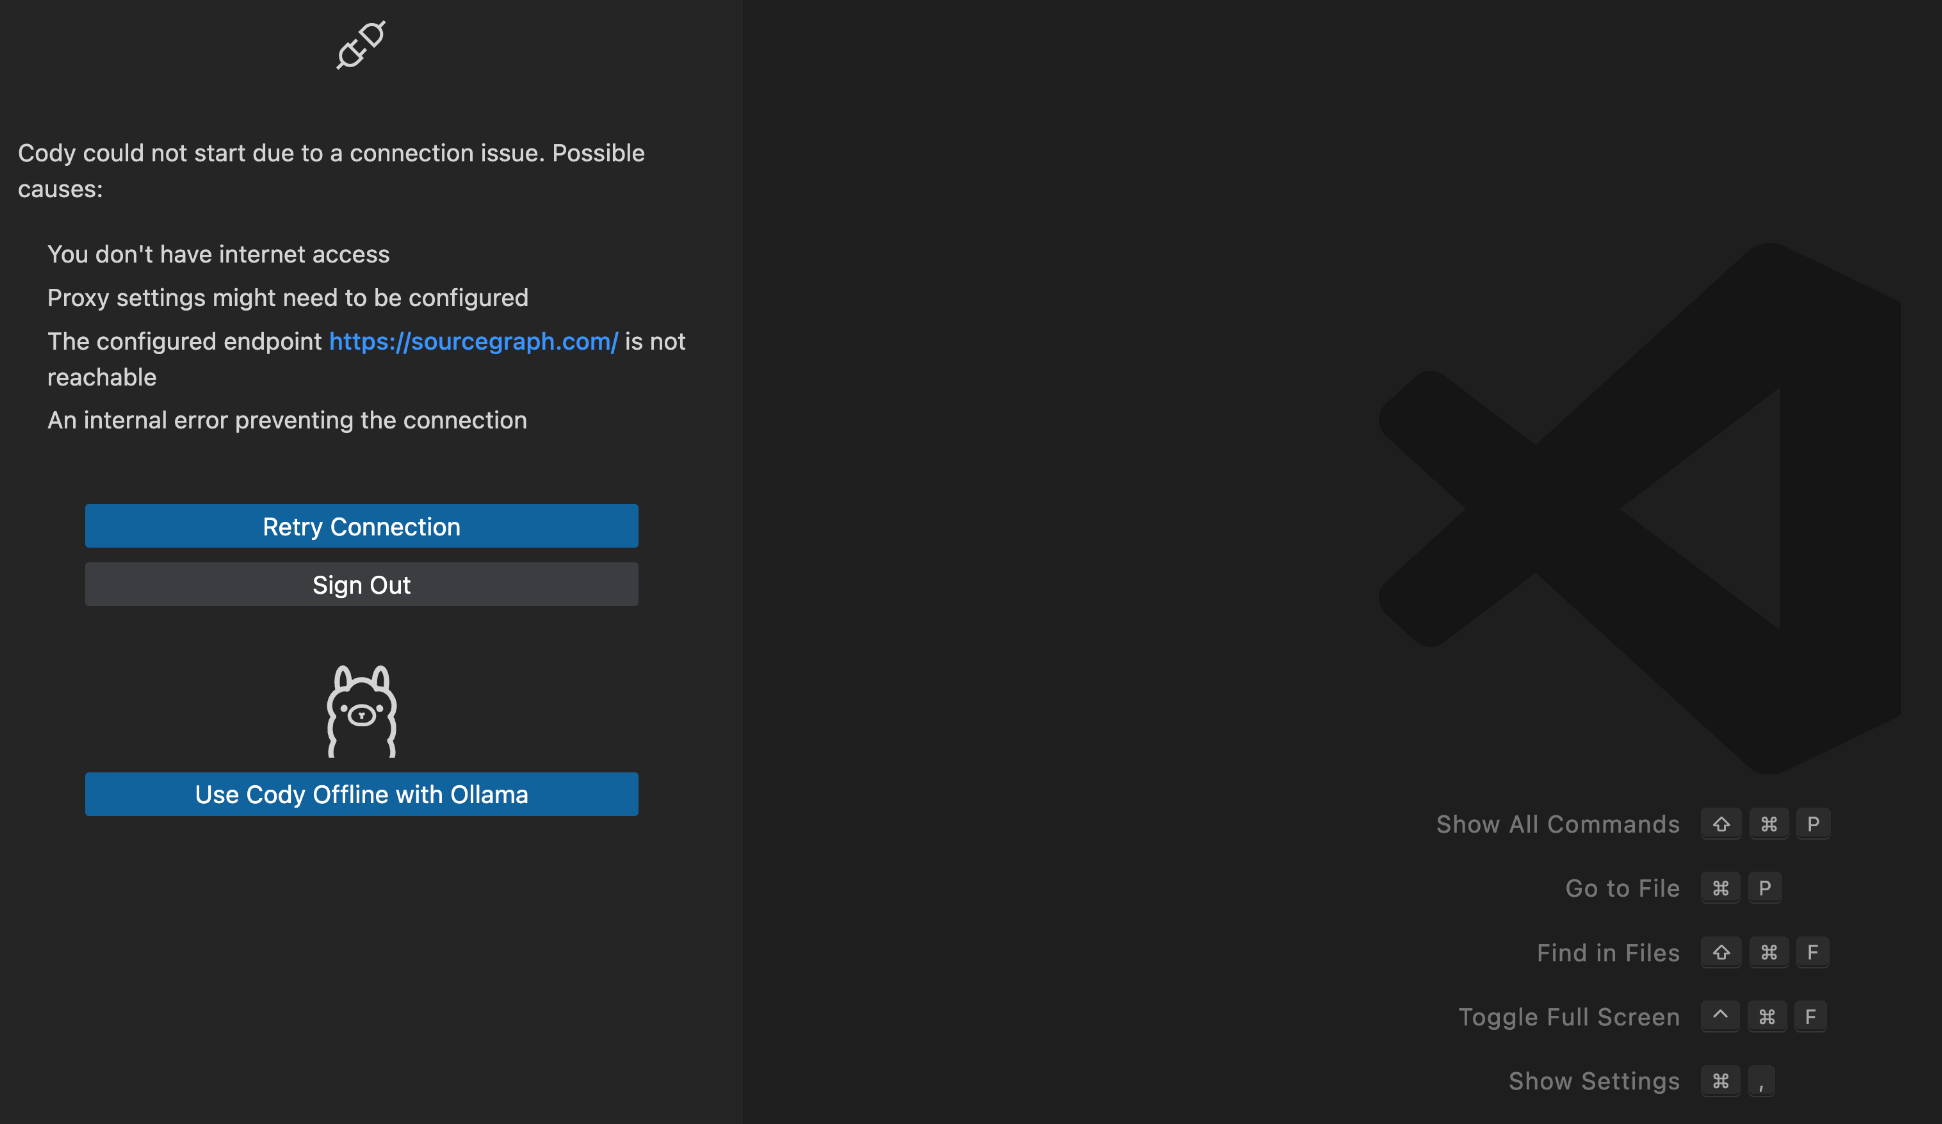Screen dimensions: 1942x1124
Task: Click 'An internal error preventing the connection' text
Action: (x=287, y=420)
